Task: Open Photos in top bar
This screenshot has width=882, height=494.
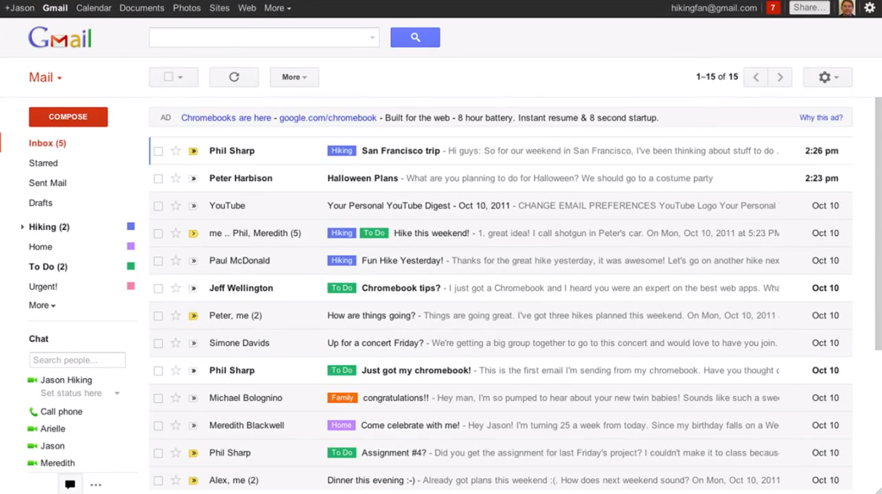Action: click(x=187, y=8)
